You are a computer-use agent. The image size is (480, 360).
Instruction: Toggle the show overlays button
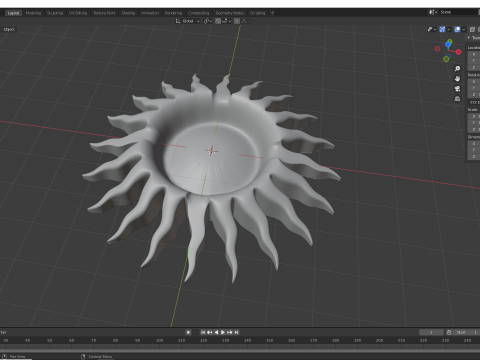coord(457,29)
